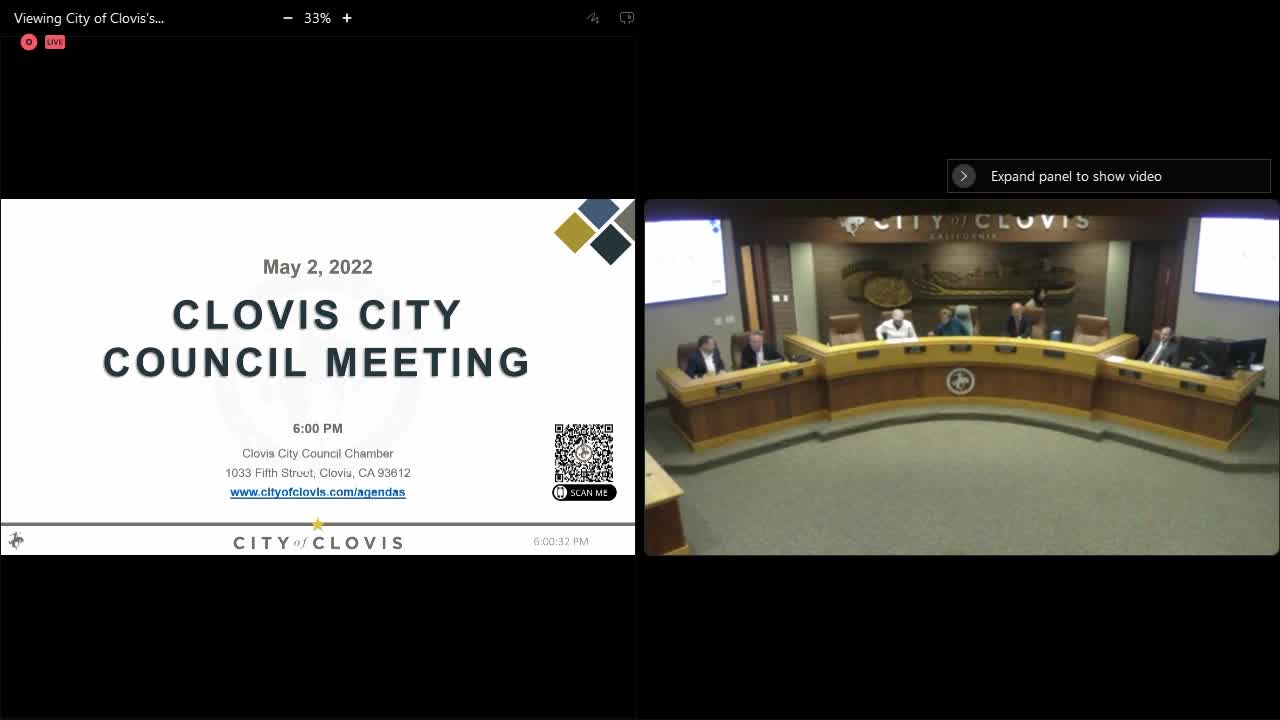
Task: Click the 'CLOVIS CITY COUNCIL MEETING' heading
Action: 317,338
